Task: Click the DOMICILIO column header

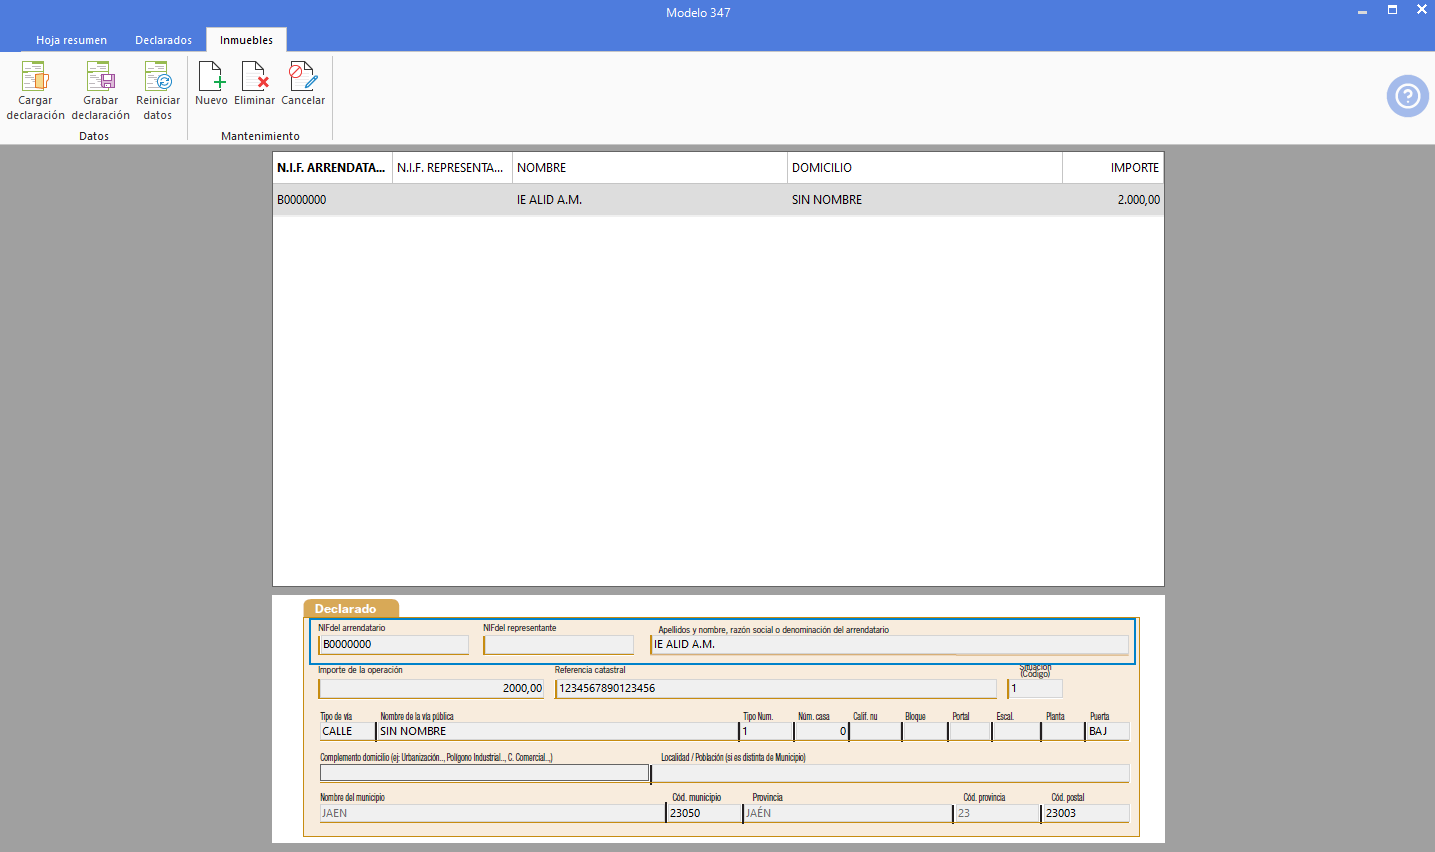Action: (x=925, y=168)
